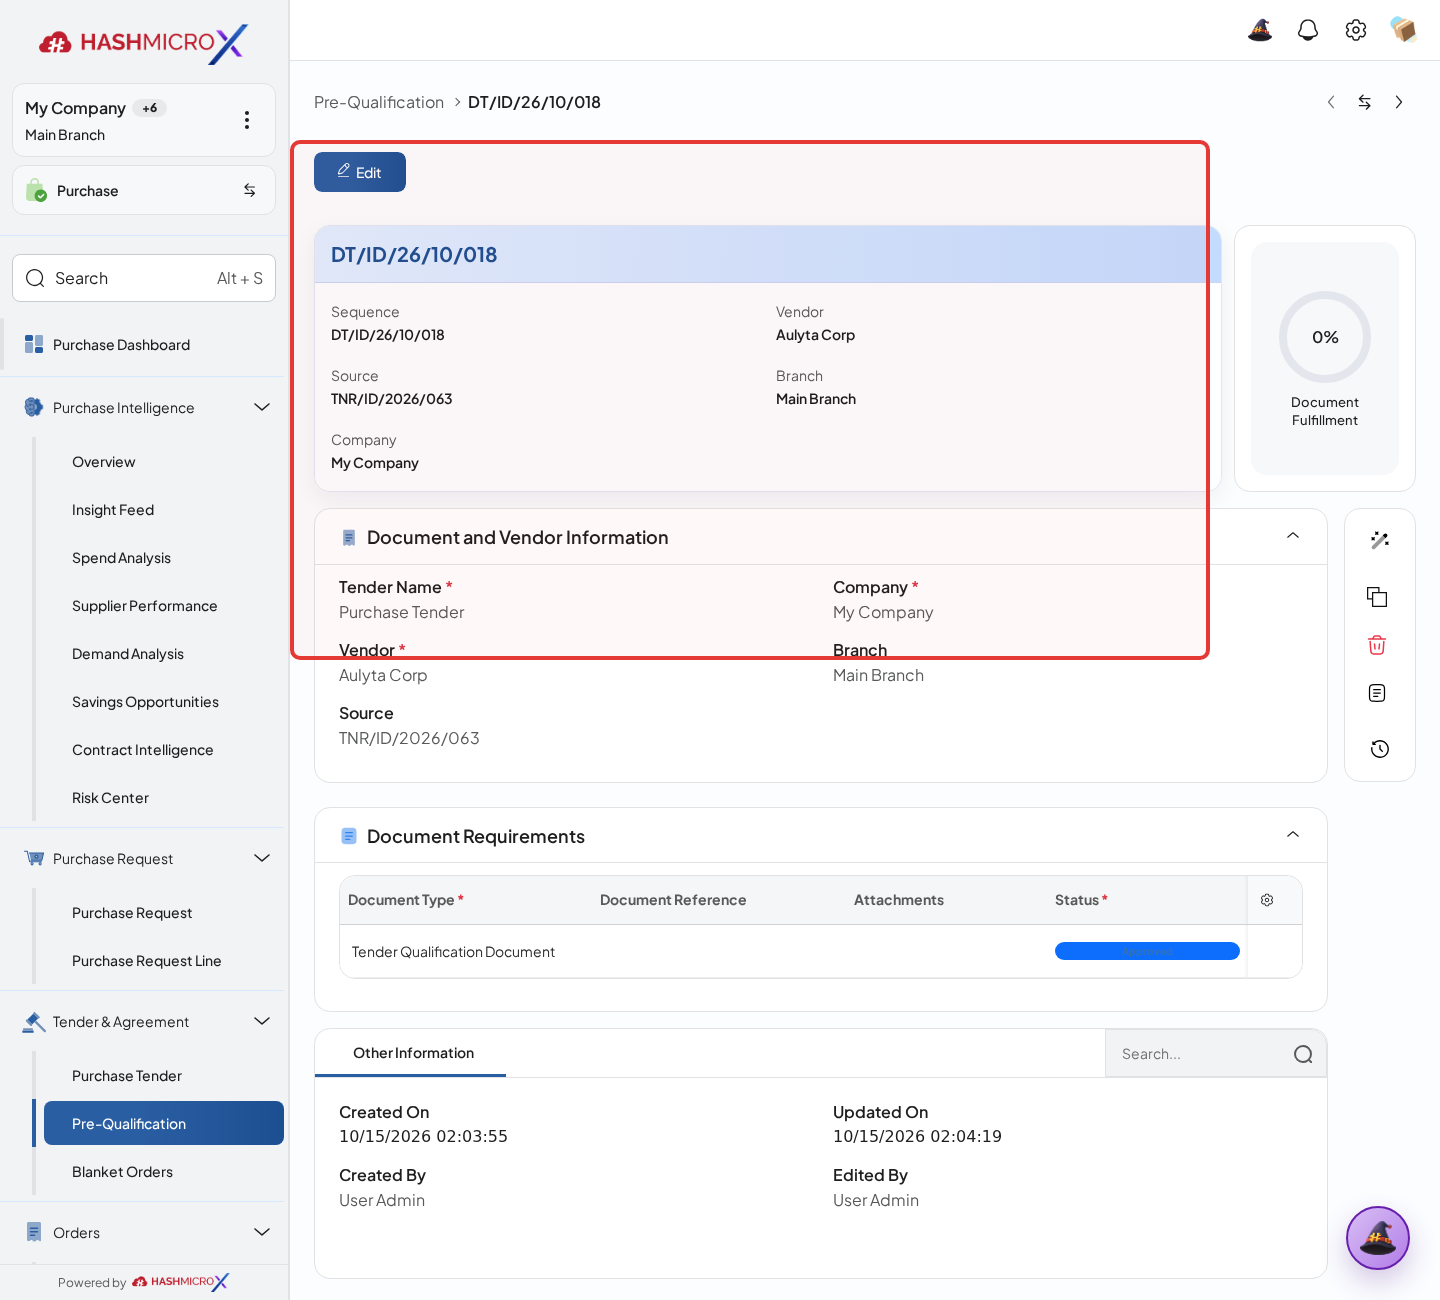Click the magnifier icon in the Other Information search
This screenshot has width=1440, height=1300.
coord(1303,1054)
